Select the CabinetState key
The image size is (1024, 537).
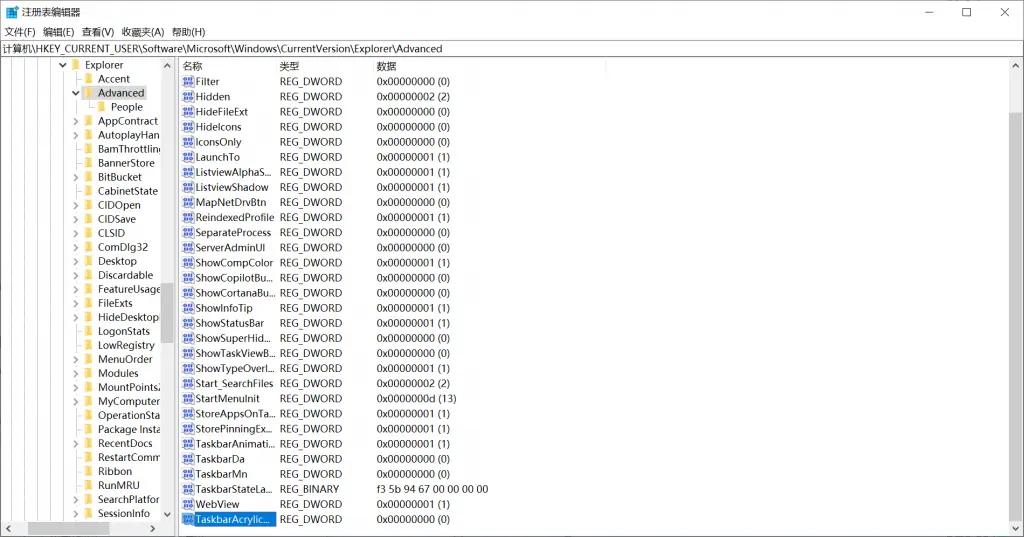click(x=127, y=191)
